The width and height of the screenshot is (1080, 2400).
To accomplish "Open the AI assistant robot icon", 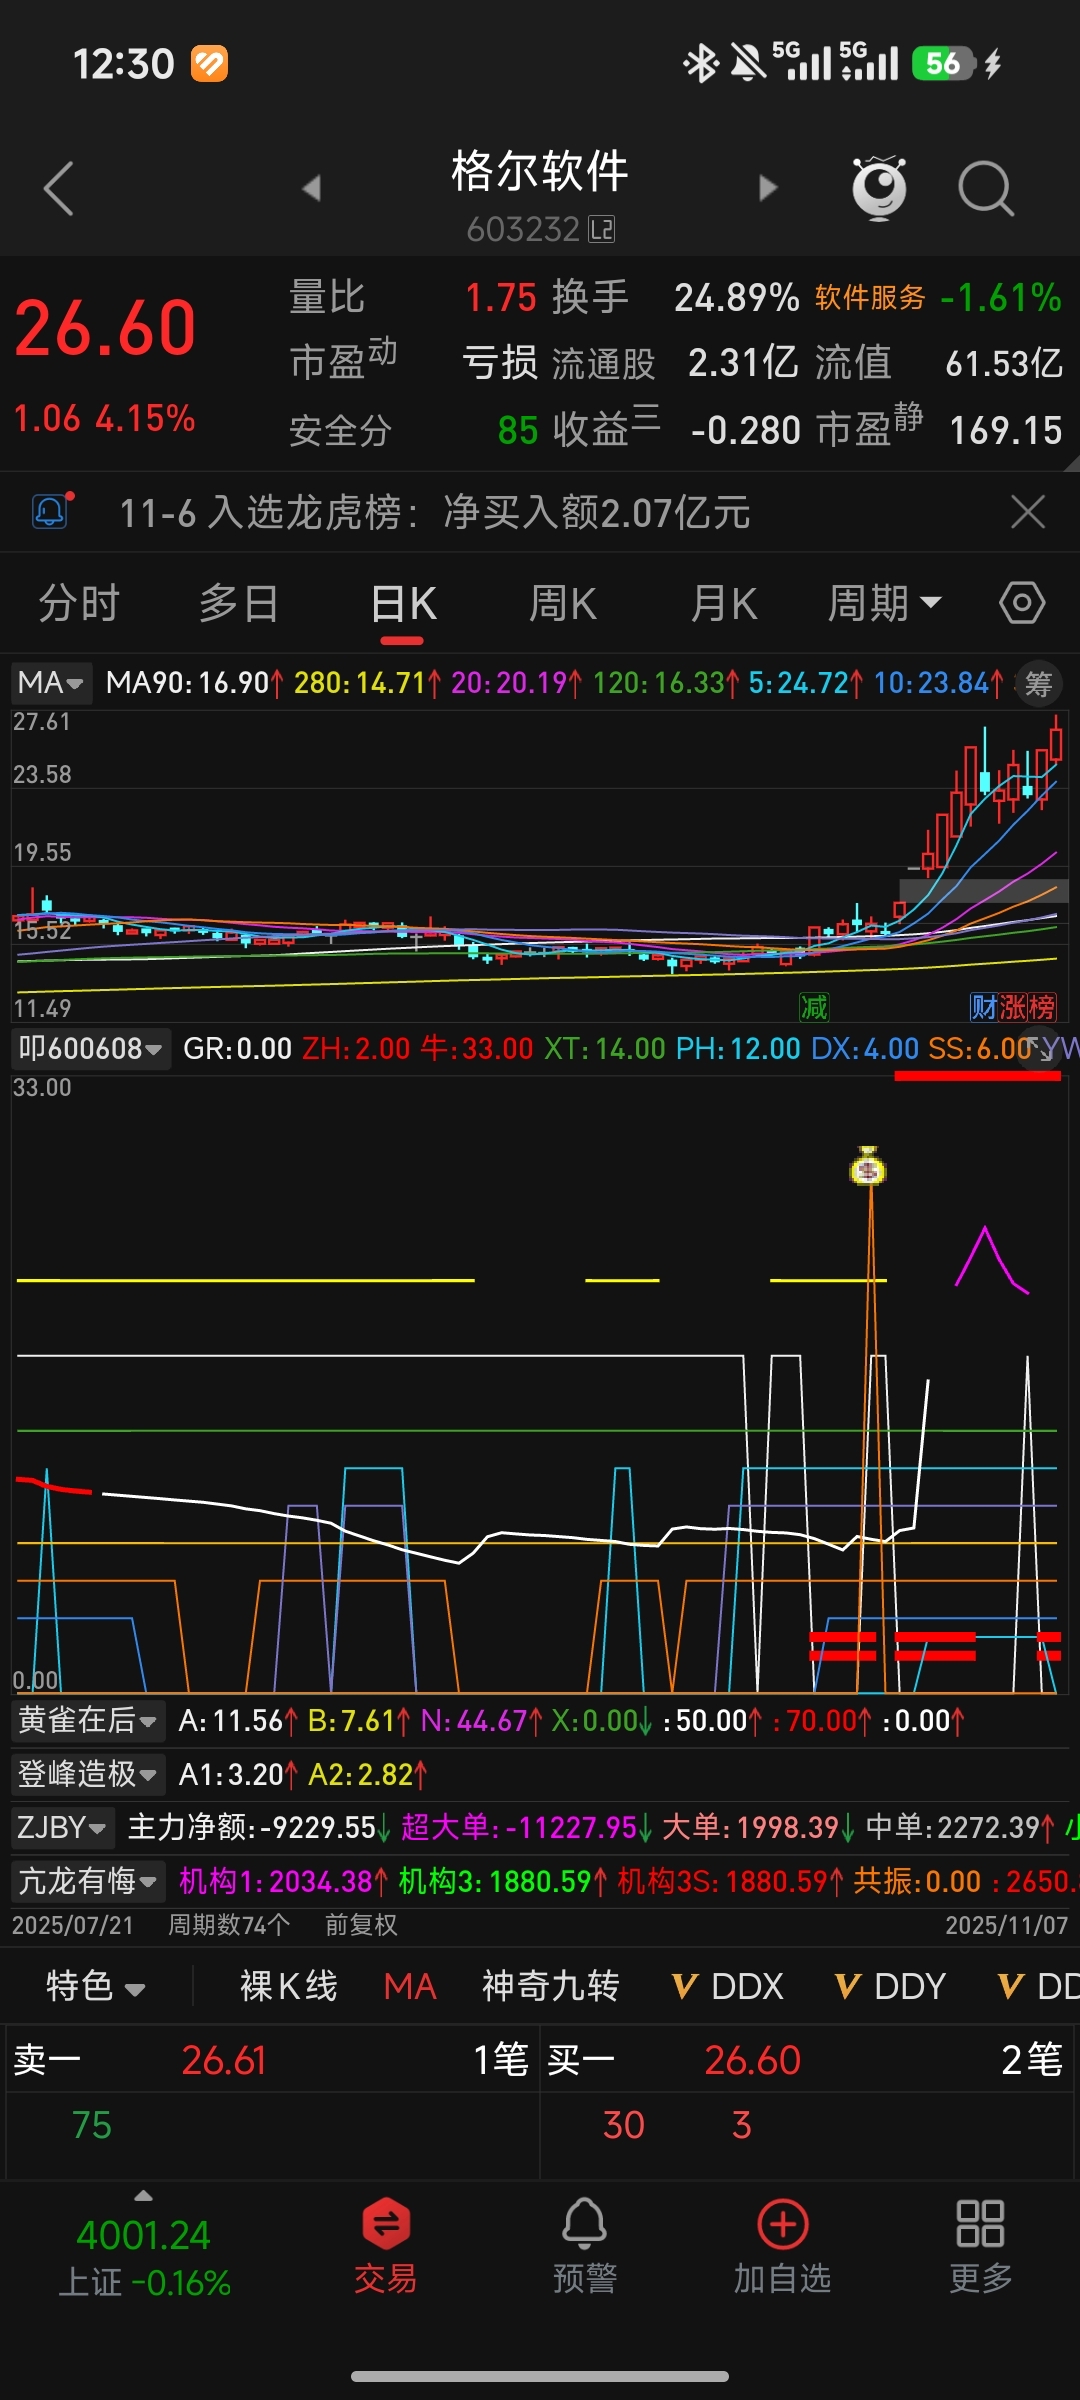I will pyautogui.click(x=879, y=188).
